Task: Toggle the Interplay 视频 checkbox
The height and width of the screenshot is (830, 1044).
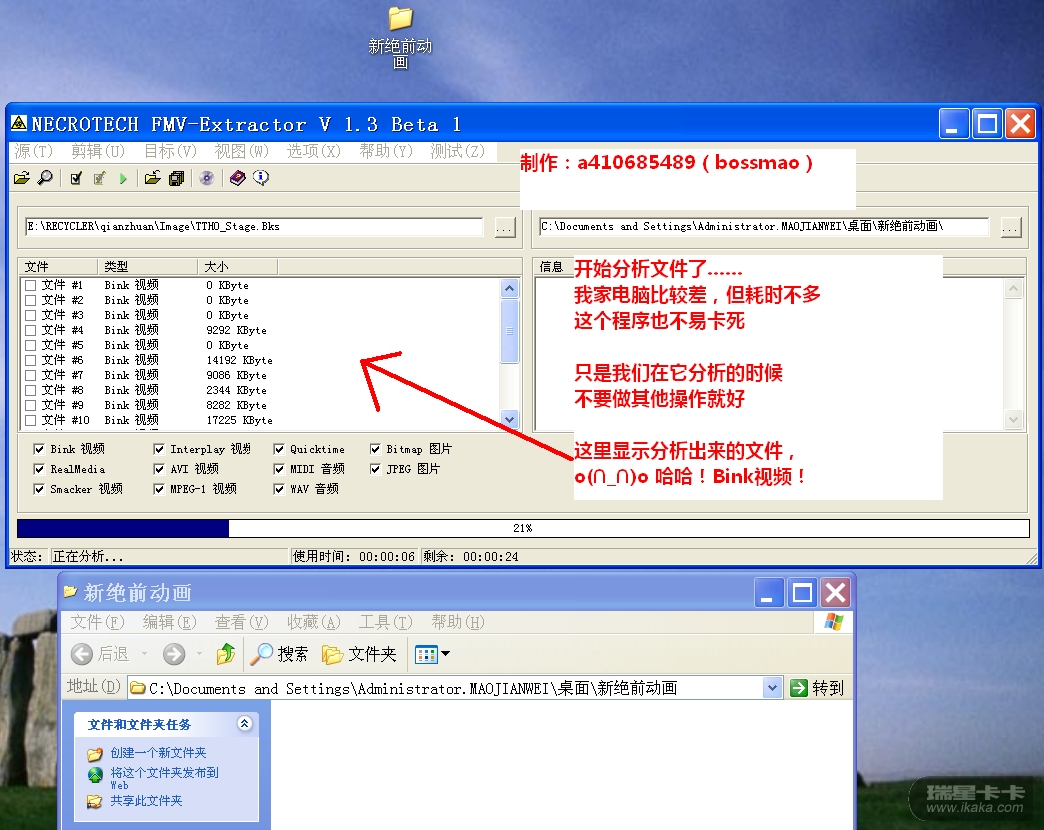Action: pyautogui.click(x=158, y=449)
